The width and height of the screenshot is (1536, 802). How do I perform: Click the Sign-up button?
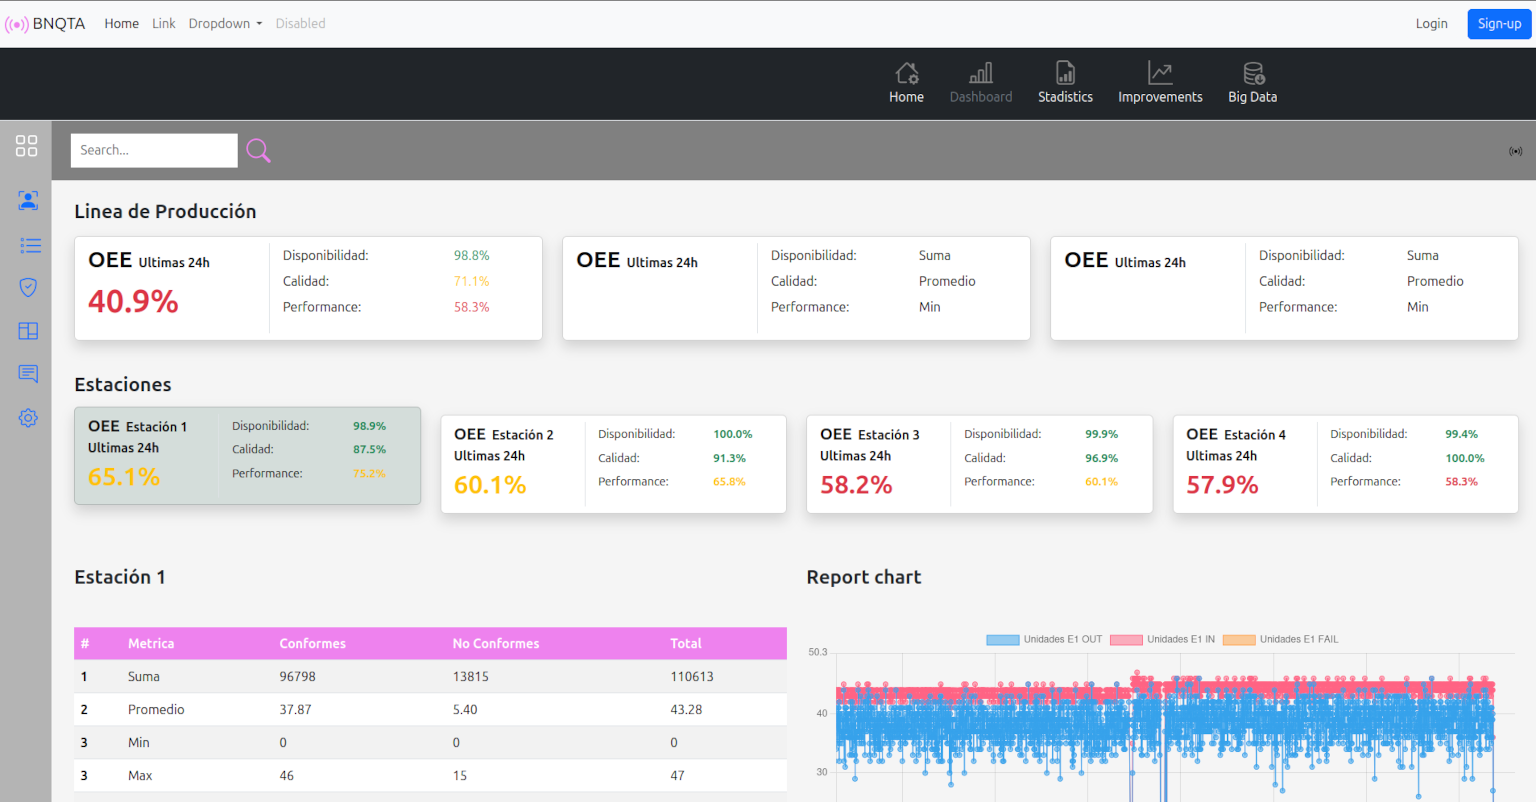point(1498,24)
